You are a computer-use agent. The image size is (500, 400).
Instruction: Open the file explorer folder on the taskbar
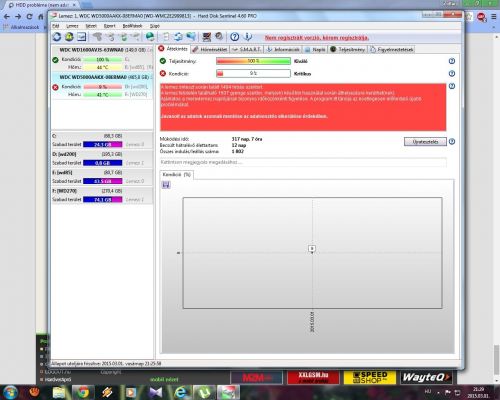click(x=59, y=392)
